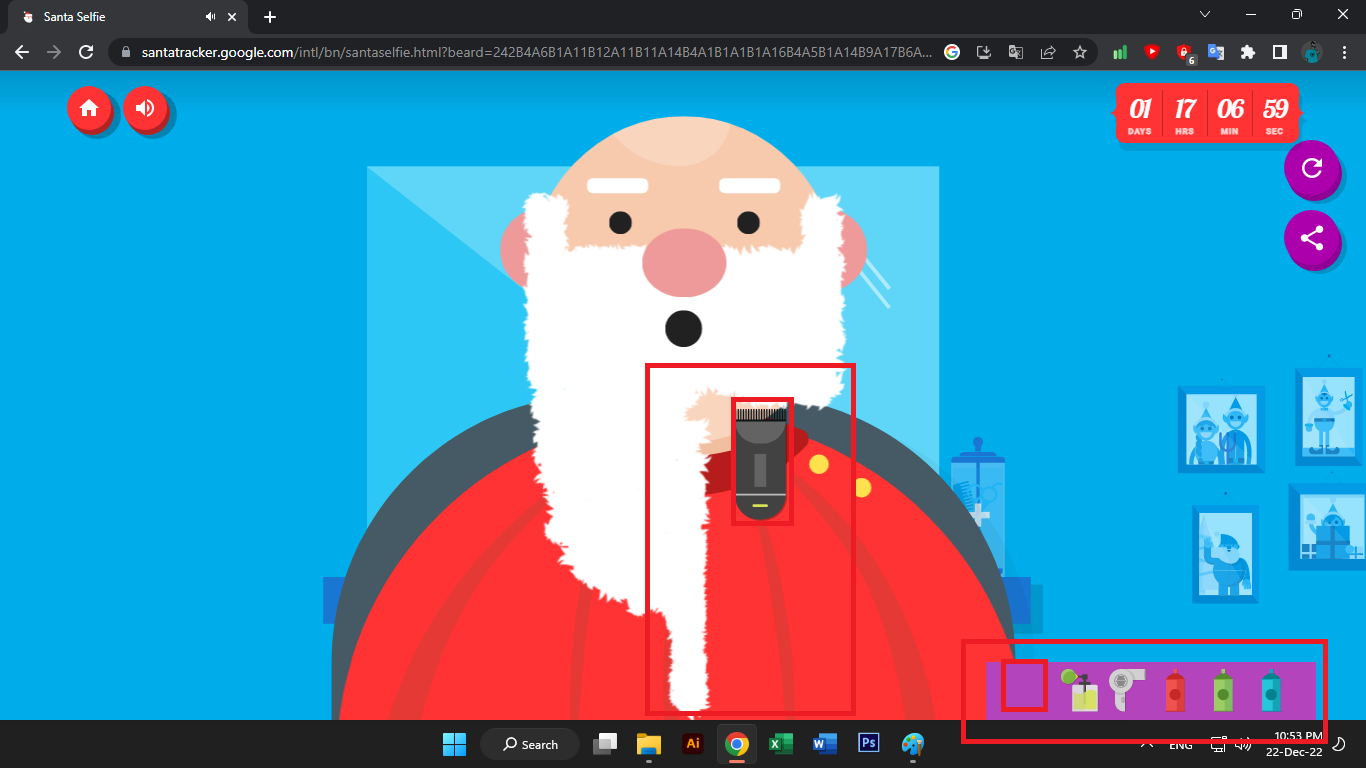
Task: Click the 17 HRS countdown value
Action: click(1184, 115)
